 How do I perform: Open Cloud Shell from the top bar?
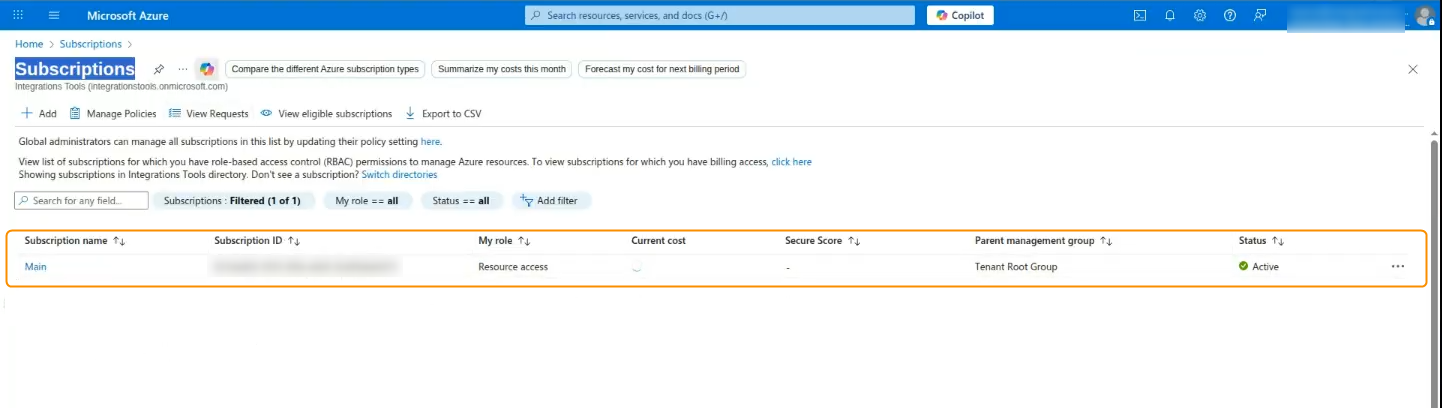point(1139,15)
